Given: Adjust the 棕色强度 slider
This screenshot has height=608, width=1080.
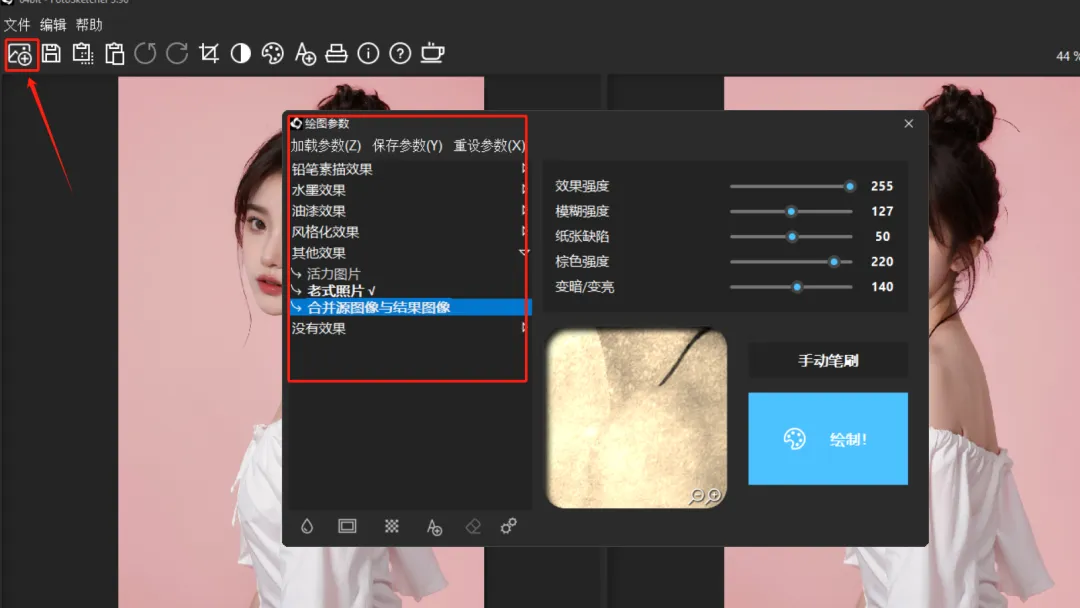Looking at the screenshot, I should click(x=791, y=262).
